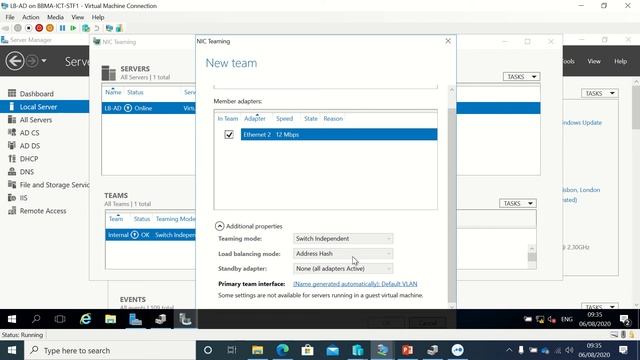Screen dimensions: 640x360
Task: Pause the virtual machine from toolbar
Action: [62, 28]
